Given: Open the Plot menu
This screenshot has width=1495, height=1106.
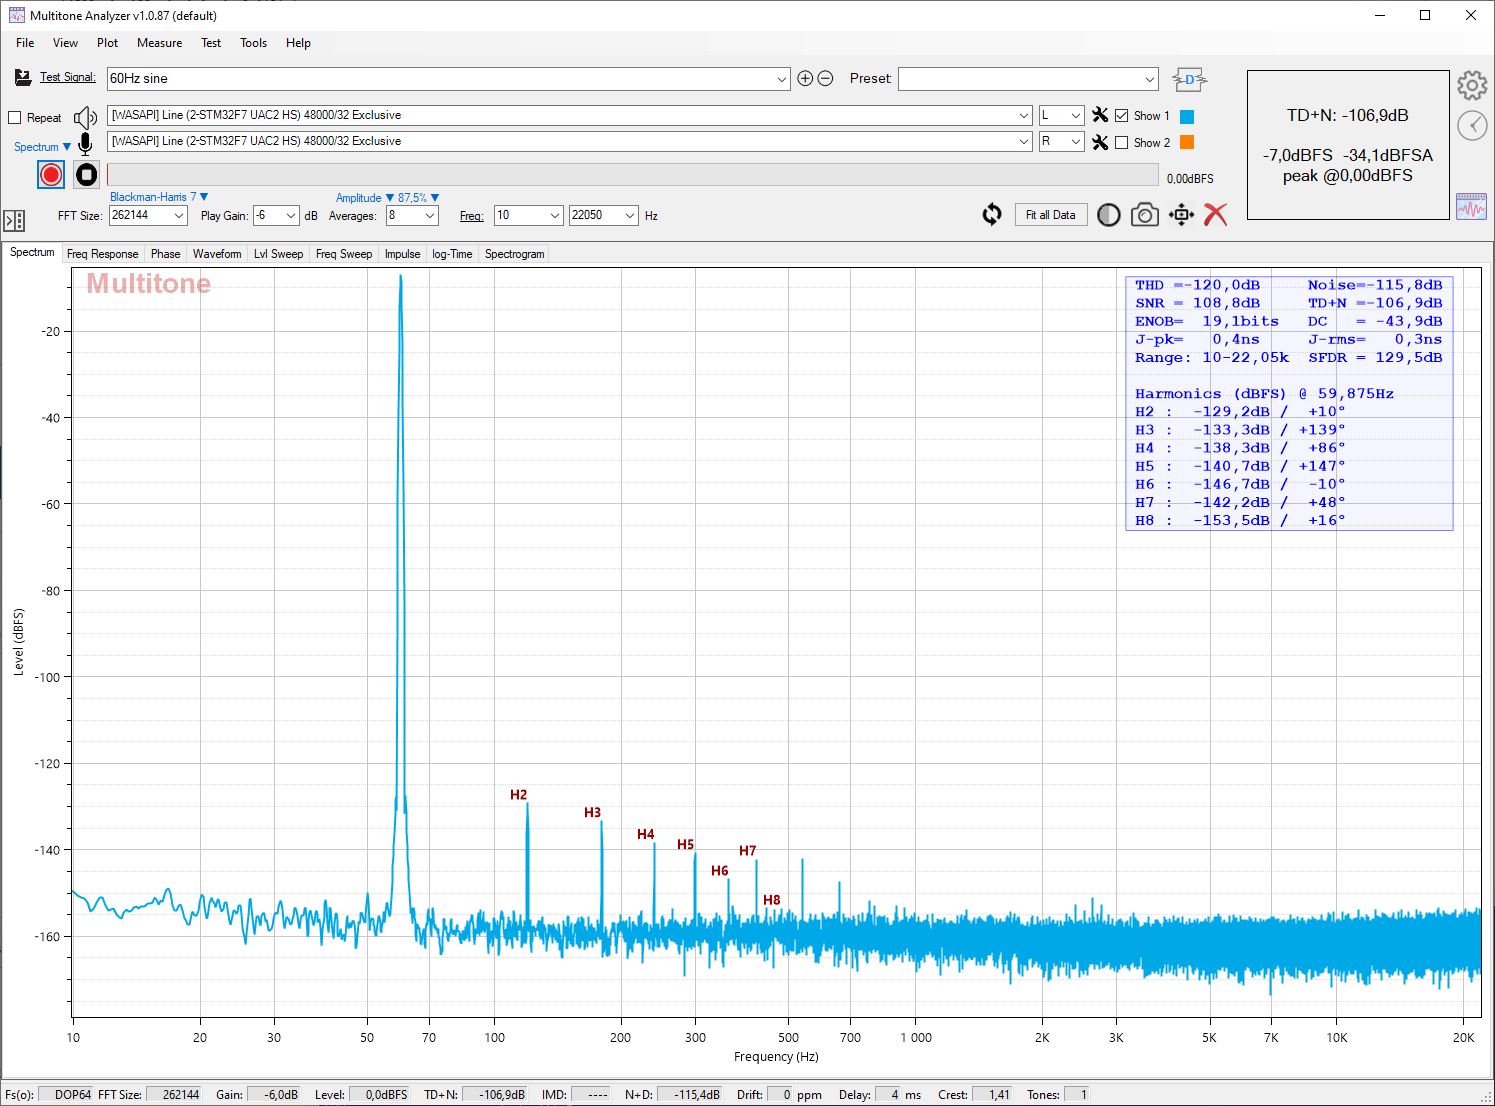Looking at the screenshot, I should pos(107,43).
